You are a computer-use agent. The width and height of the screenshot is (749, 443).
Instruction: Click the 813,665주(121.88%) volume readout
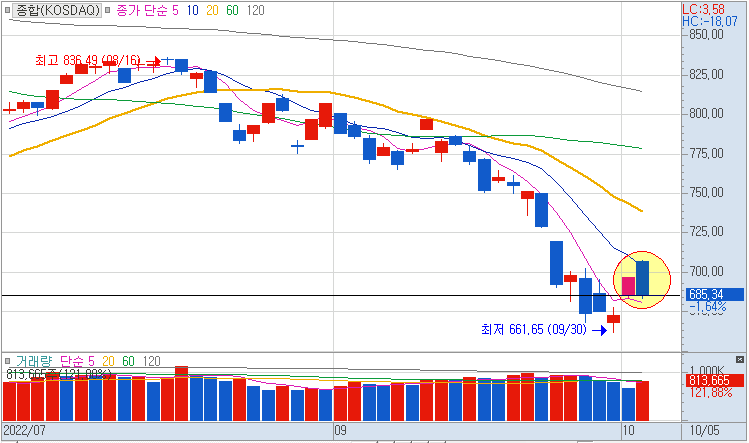point(59,374)
